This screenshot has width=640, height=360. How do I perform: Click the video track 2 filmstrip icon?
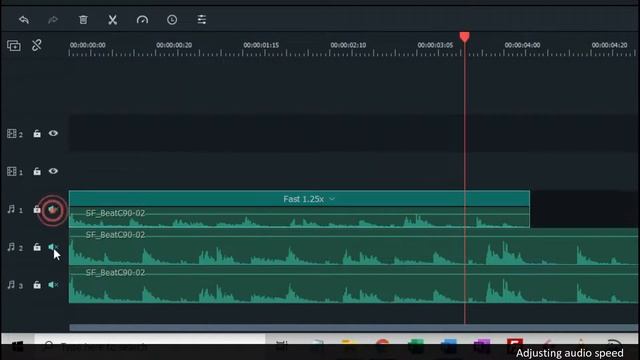[12, 133]
